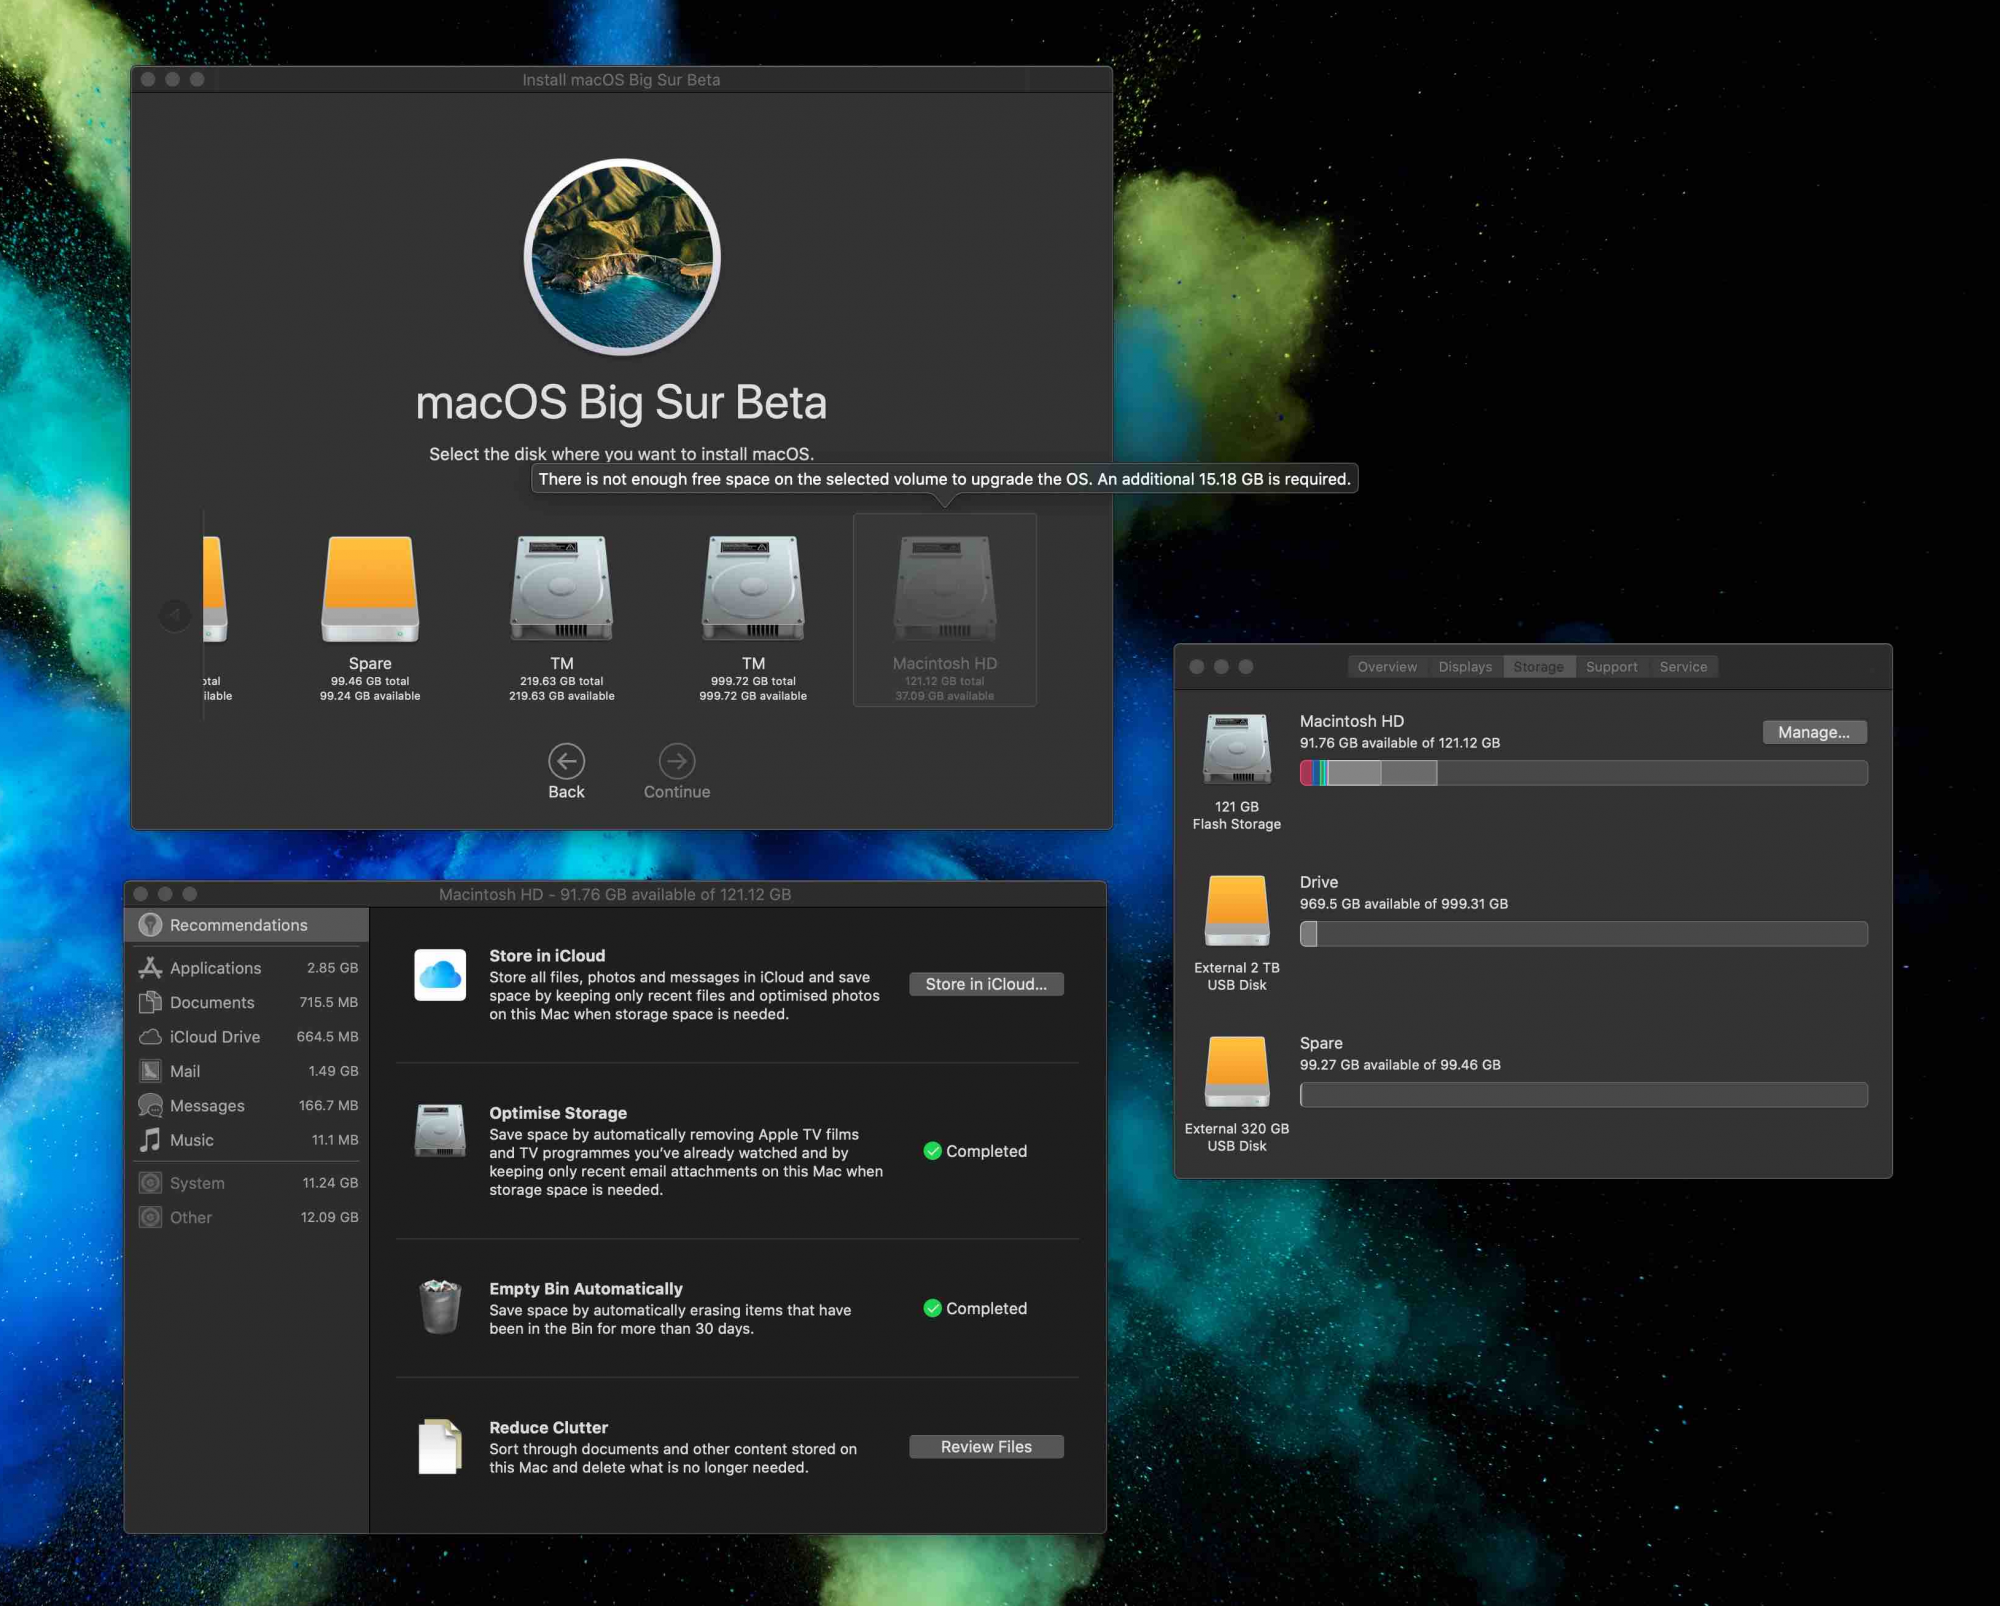The width and height of the screenshot is (2000, 1606).
Task: Close the About This Mac window
Action: pyautogui.click(x=1196, y=667)
